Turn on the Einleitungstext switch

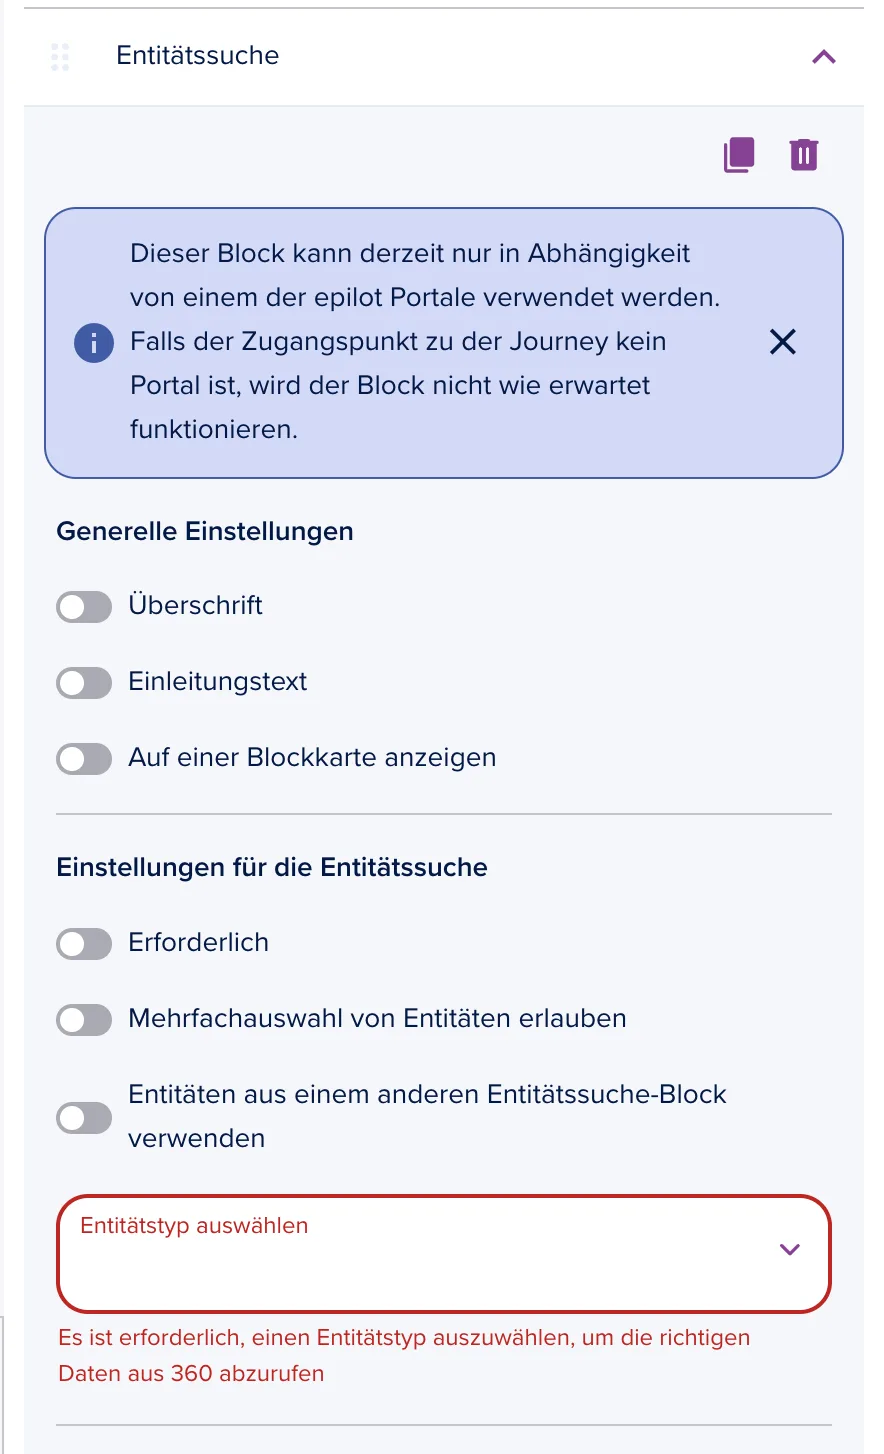tap(84, 682)
